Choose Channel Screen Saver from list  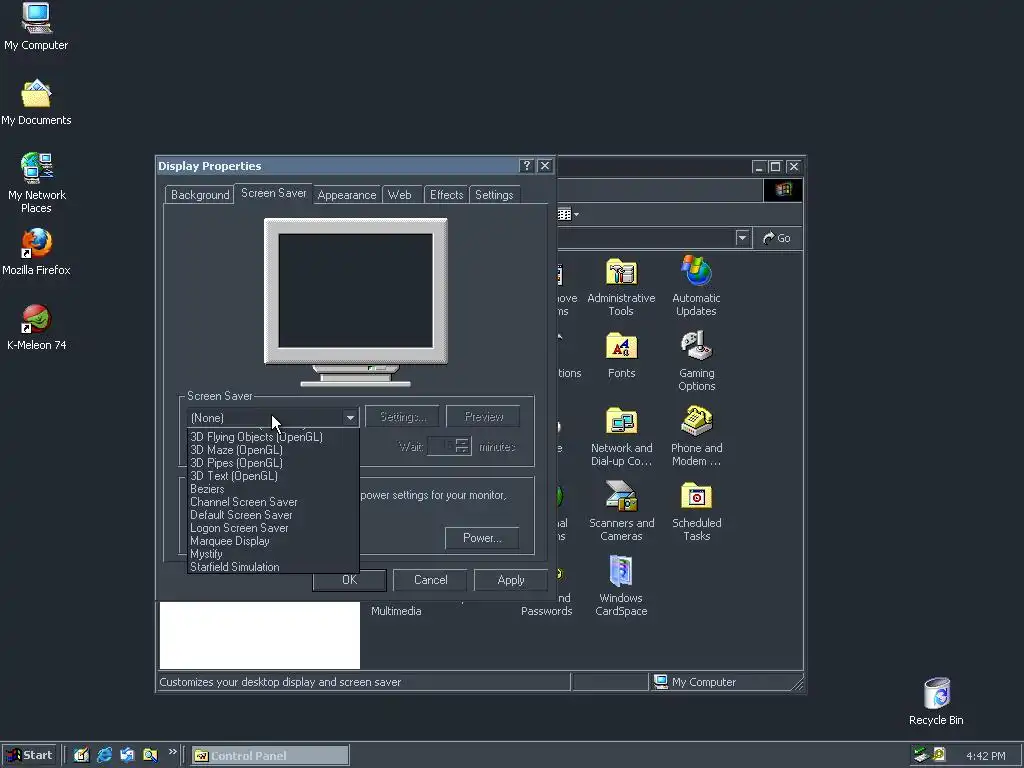pos(273,502)
